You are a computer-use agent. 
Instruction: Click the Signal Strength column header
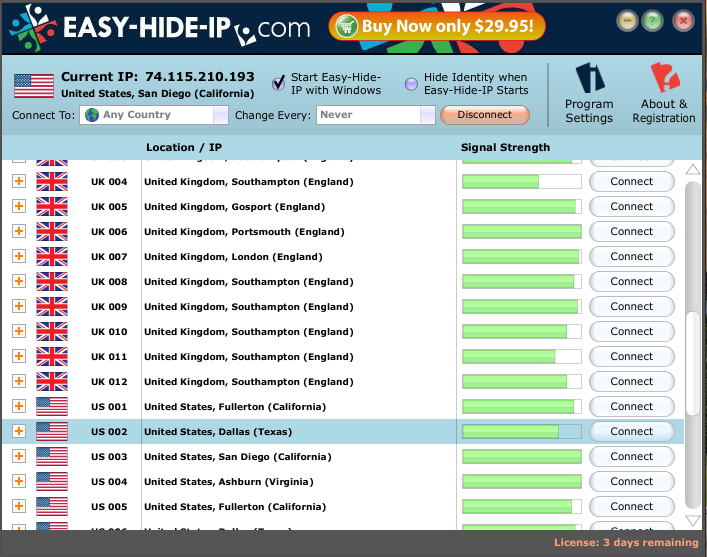pyautogui.click(x=505, y=147)
